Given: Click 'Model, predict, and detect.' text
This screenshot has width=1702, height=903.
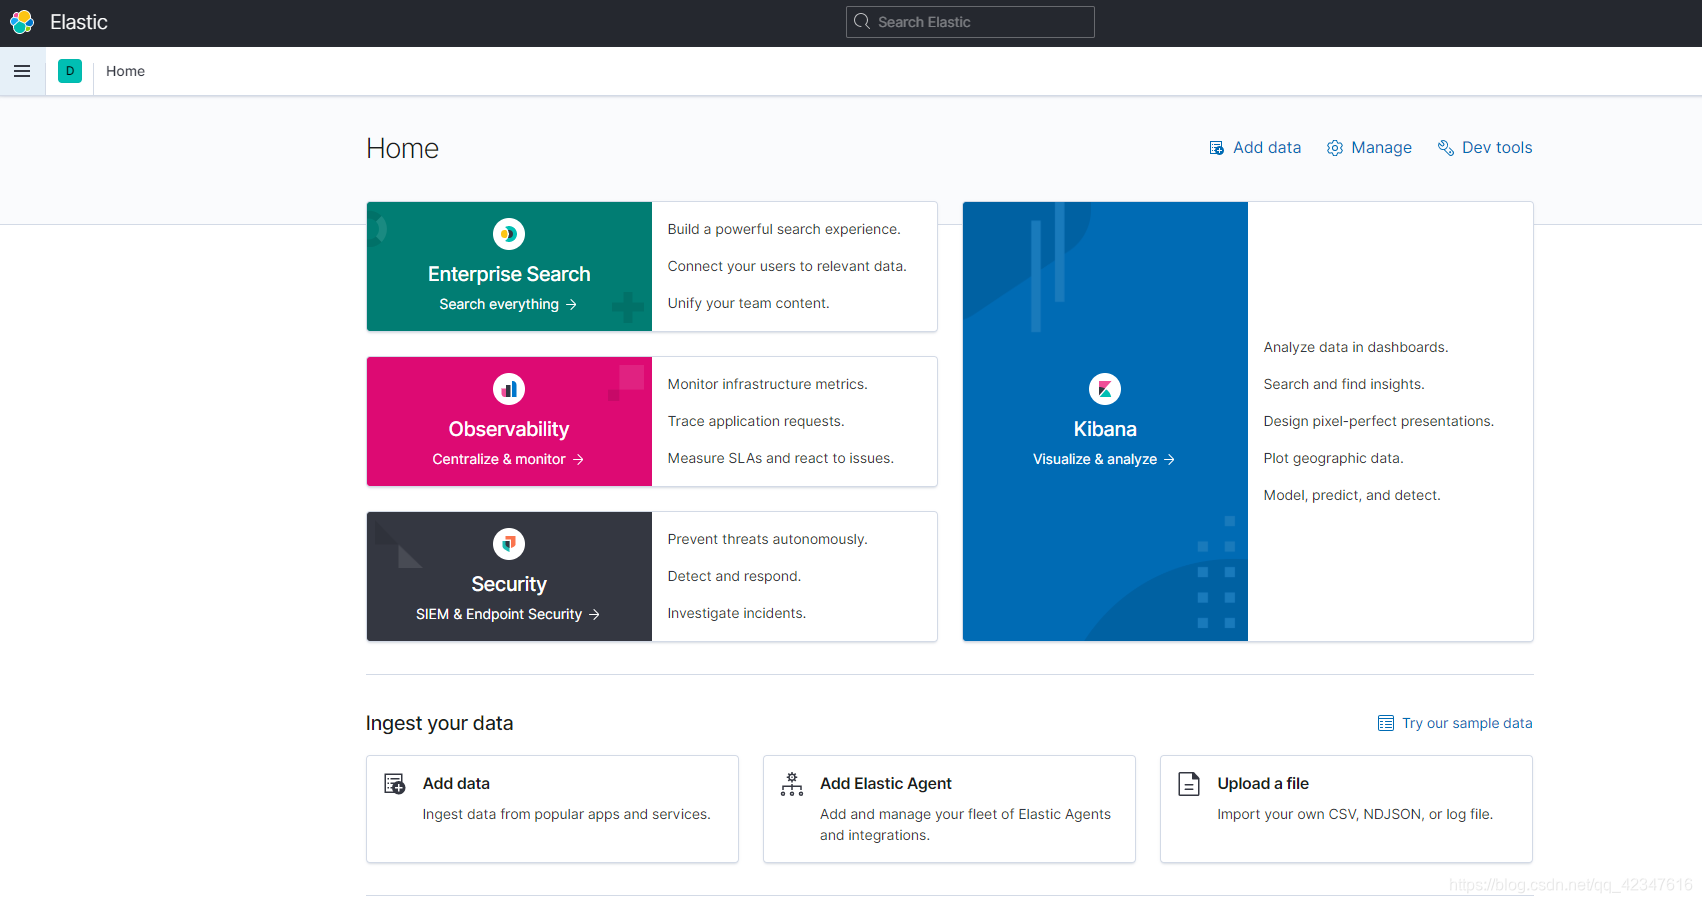Looking at the screenshot, I should tap(1352, 495).
